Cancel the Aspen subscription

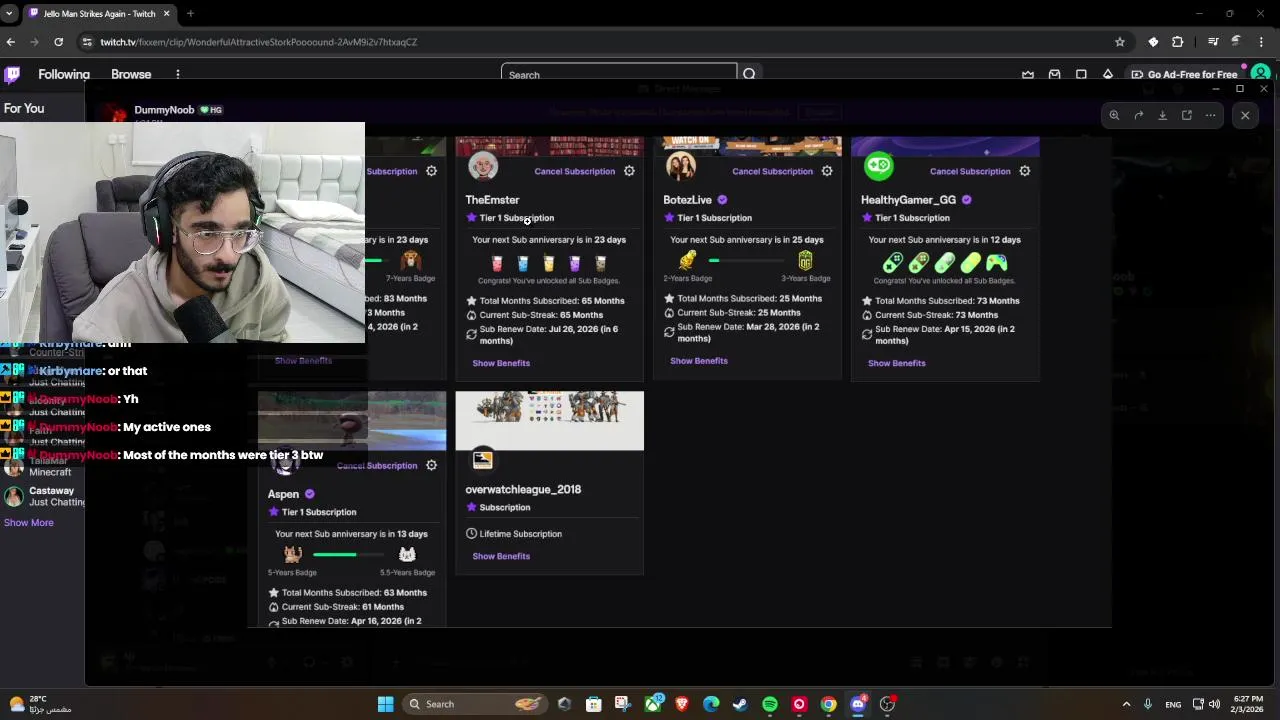[x=377, y=465]
